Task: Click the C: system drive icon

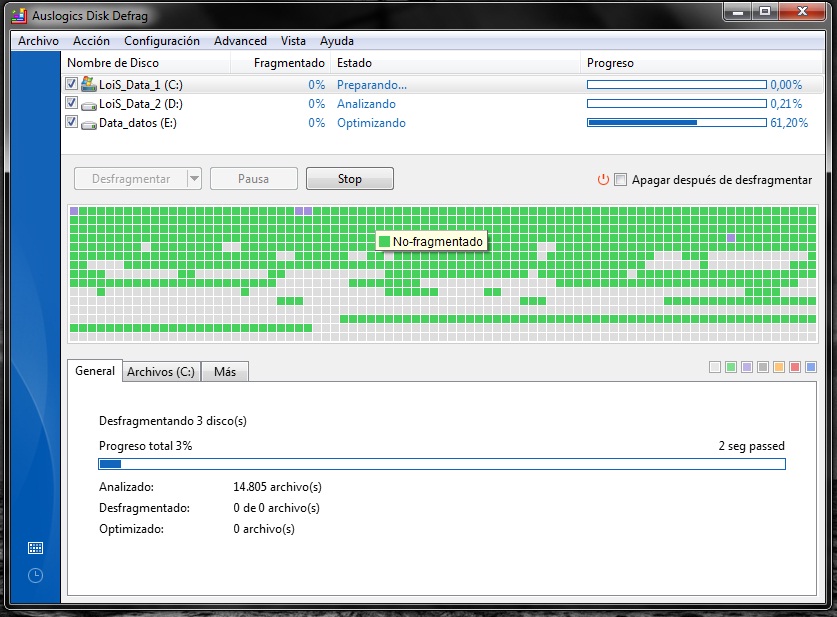Action: pyautogui.click(x=88, y=84)
